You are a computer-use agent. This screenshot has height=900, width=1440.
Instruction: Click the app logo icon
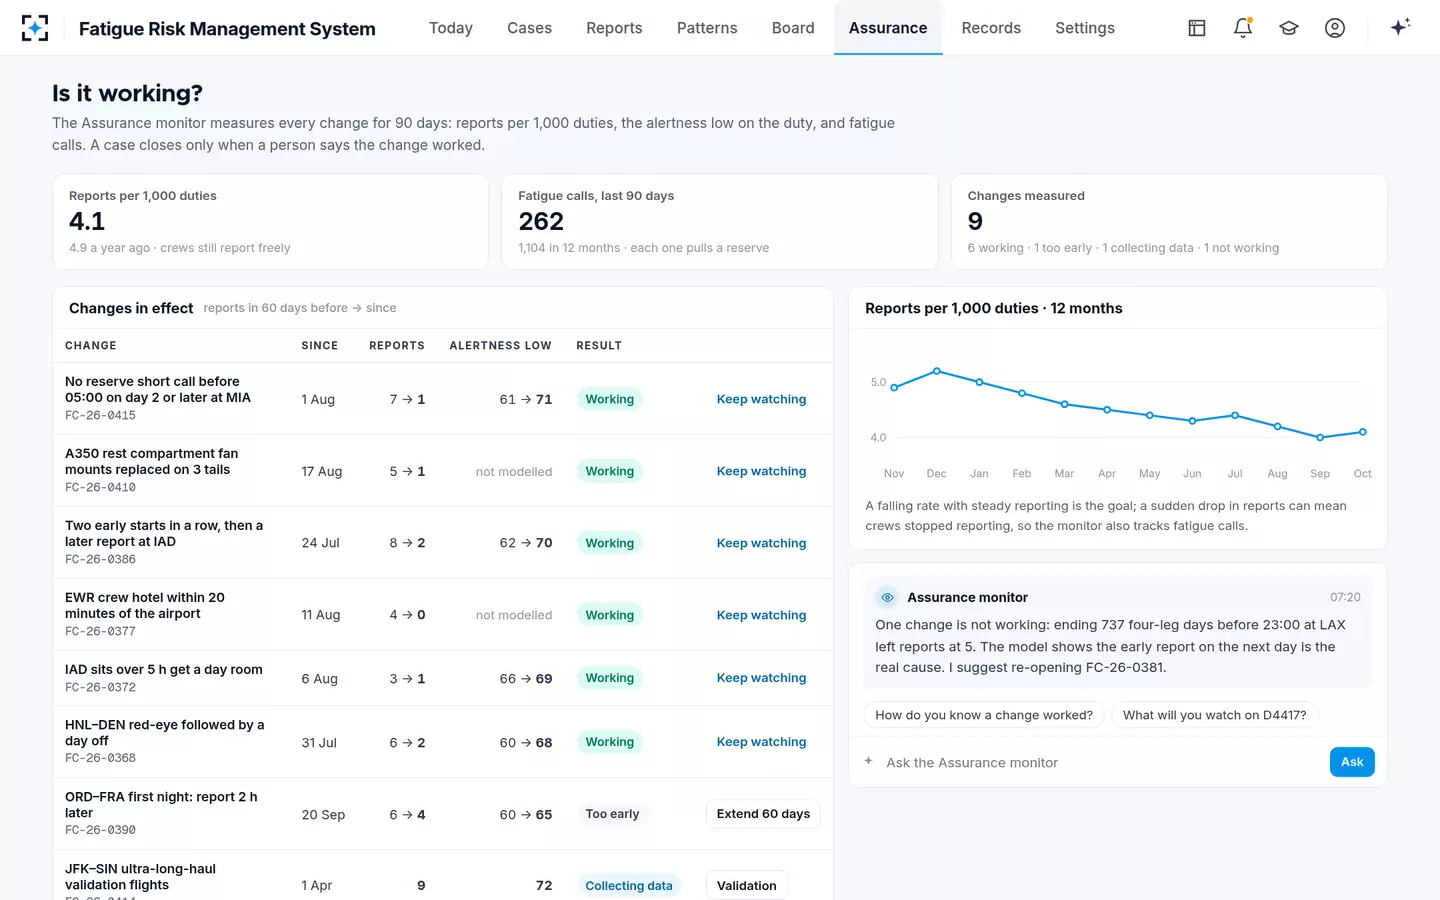click(x=35, y=28)
